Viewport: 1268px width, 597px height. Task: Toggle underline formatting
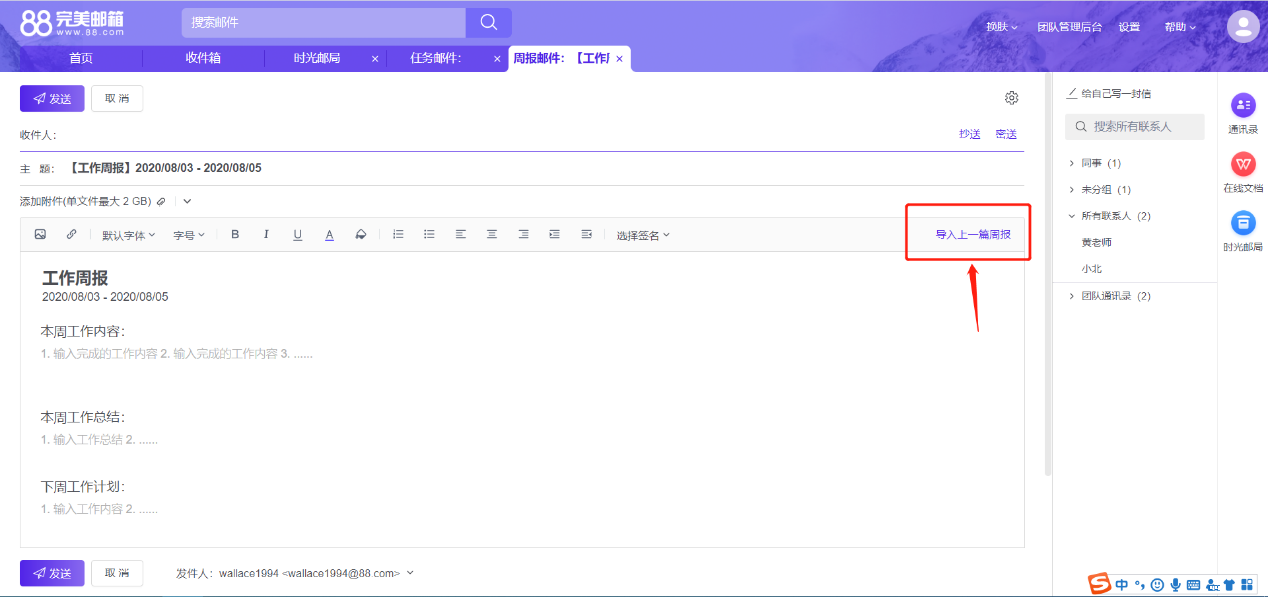pyautogui.click(x=297, y=235)
